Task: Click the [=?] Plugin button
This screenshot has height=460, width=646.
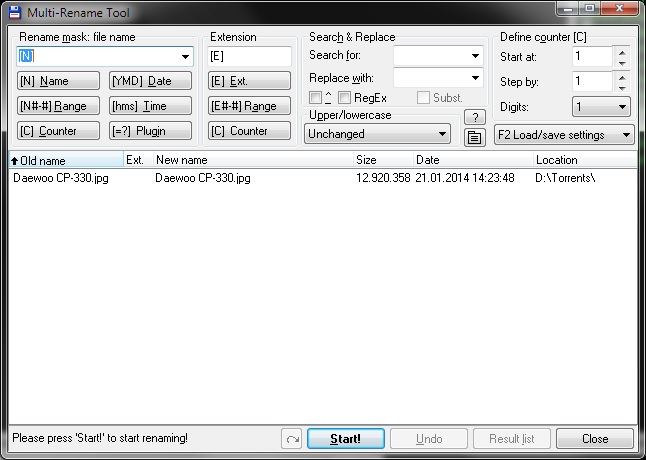Action: click(150, 131)
